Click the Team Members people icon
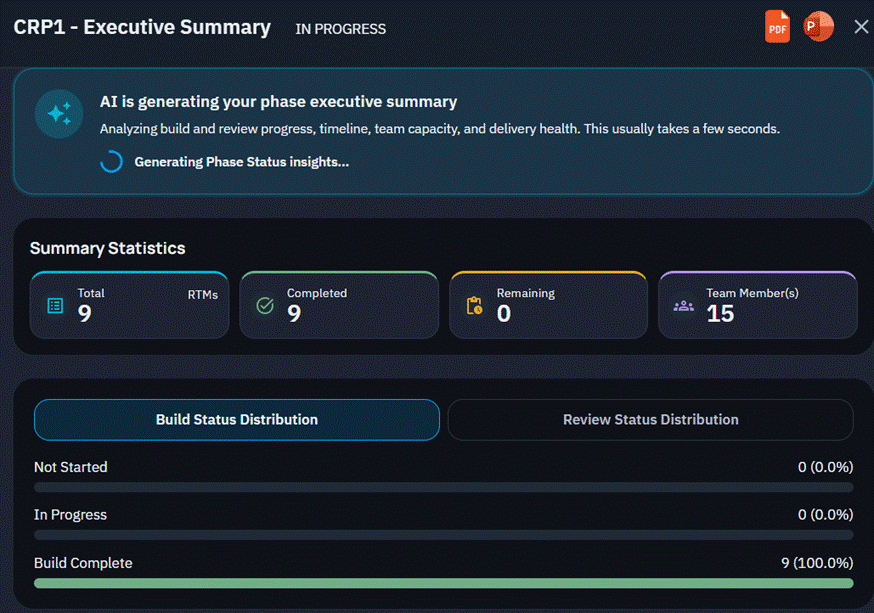 point(684,306)
